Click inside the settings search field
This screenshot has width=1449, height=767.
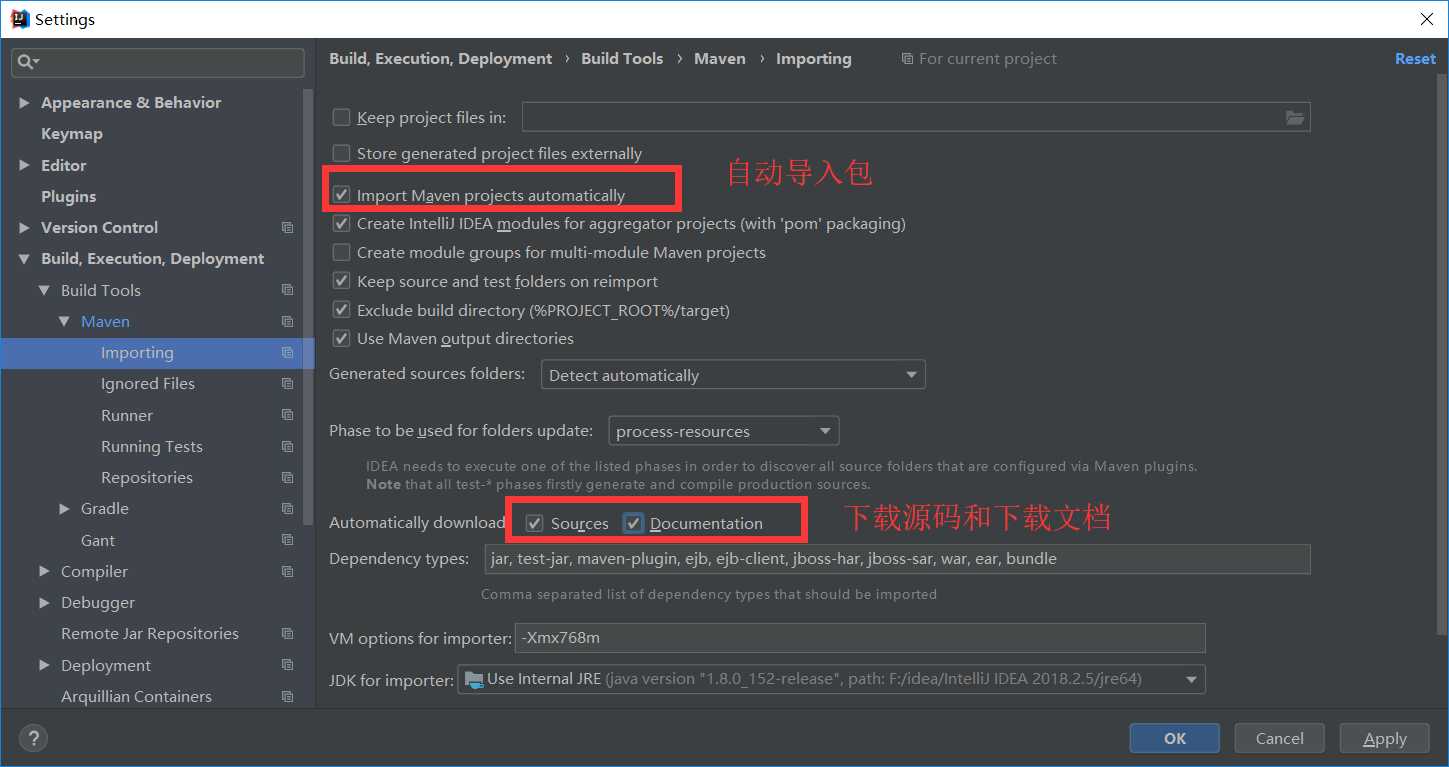pos(158,62)
